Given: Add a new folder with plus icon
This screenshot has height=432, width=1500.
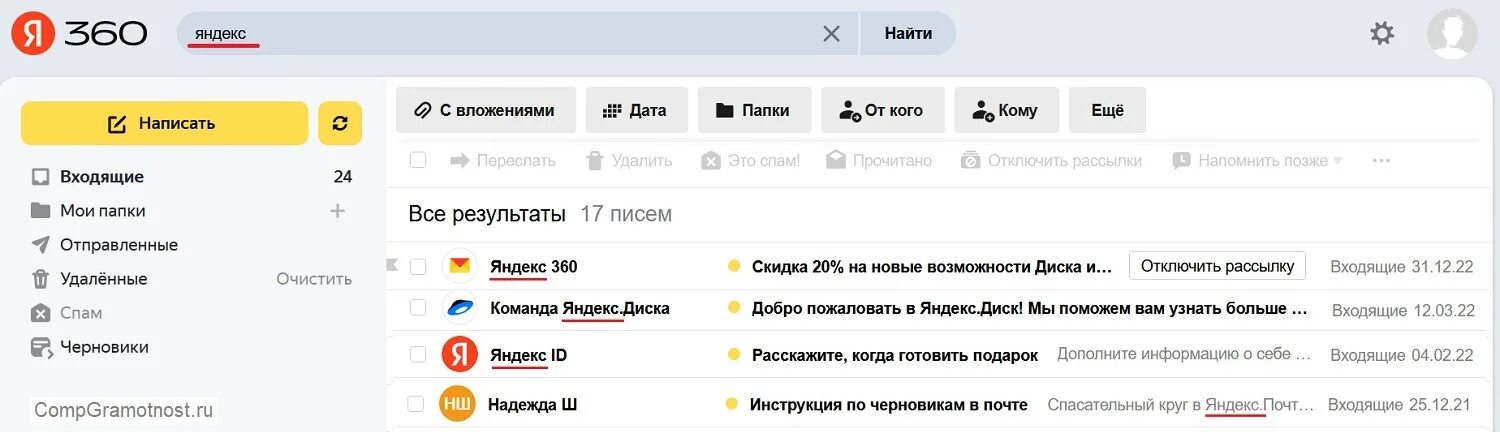Looking at the screenshot, I should point(337,211).
